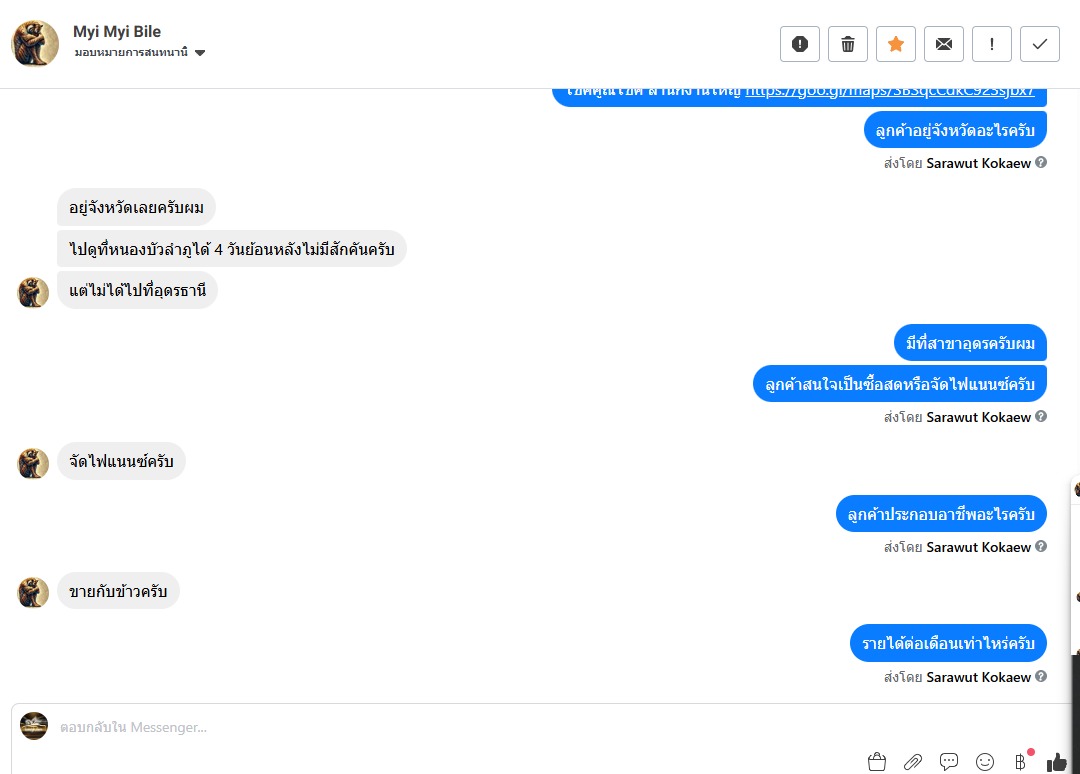The height and width of the screenshot is (774, 1080).
Task: Open saved replies speech bubble icon
Action: [948, 762]
